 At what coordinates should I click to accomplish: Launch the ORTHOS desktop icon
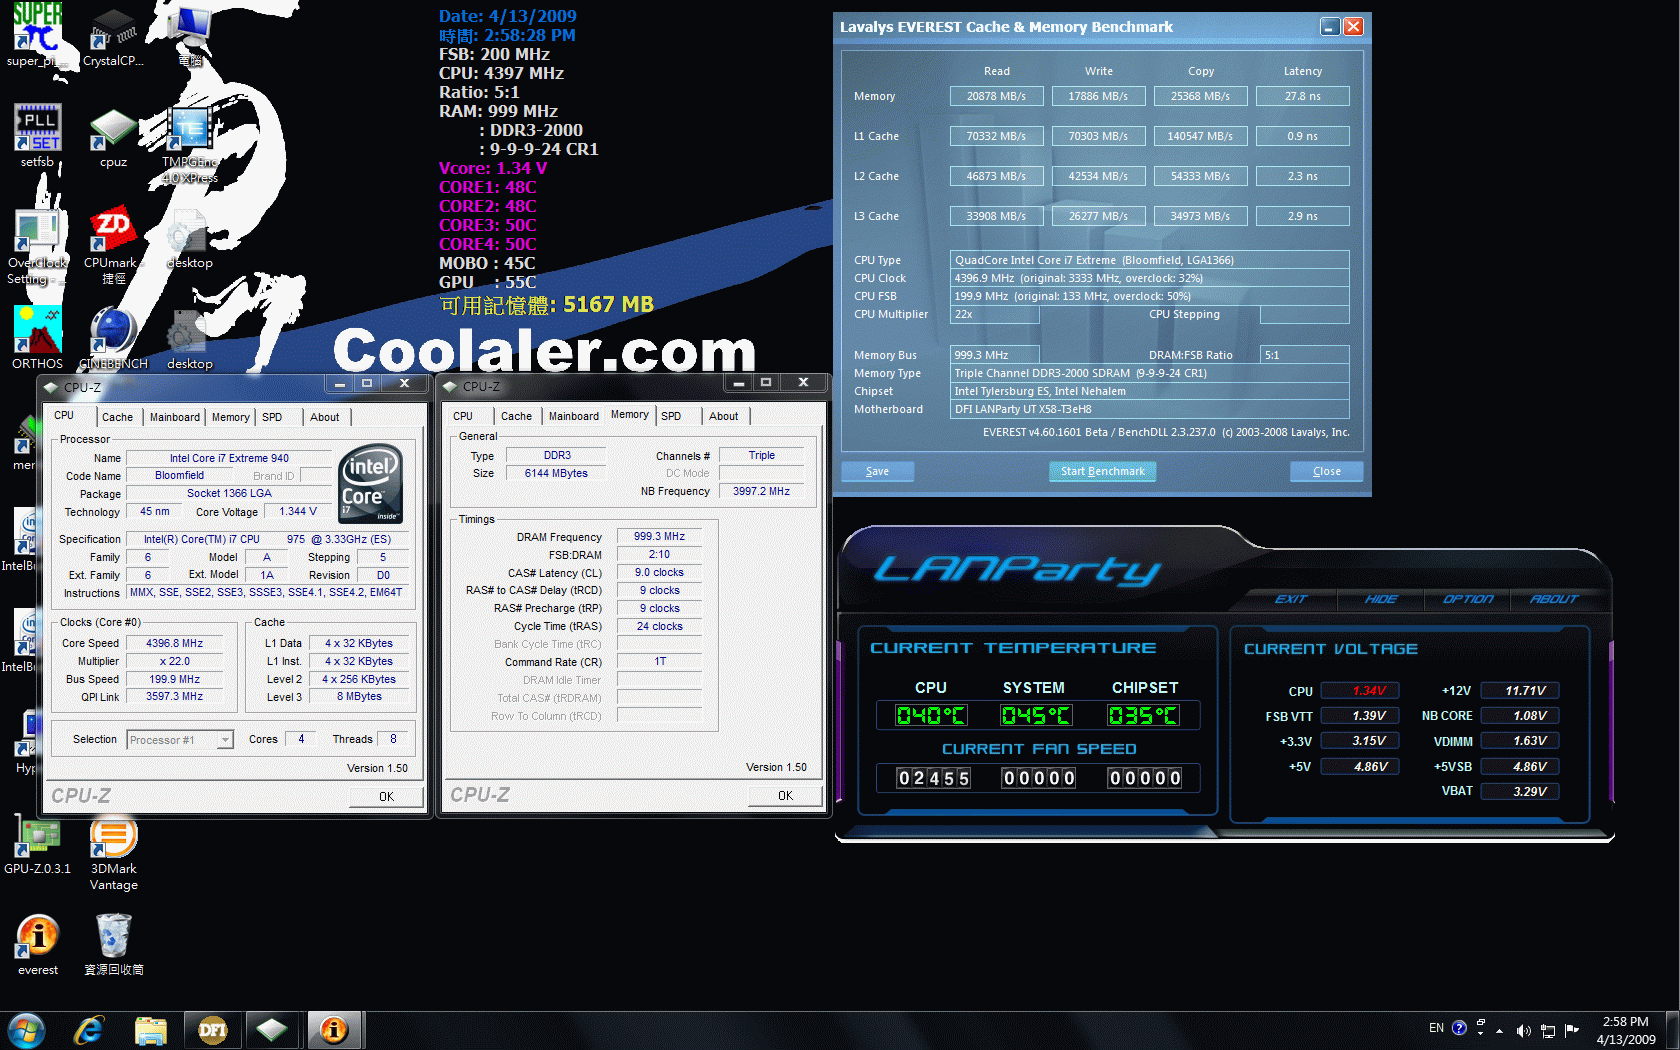[38, 337]
